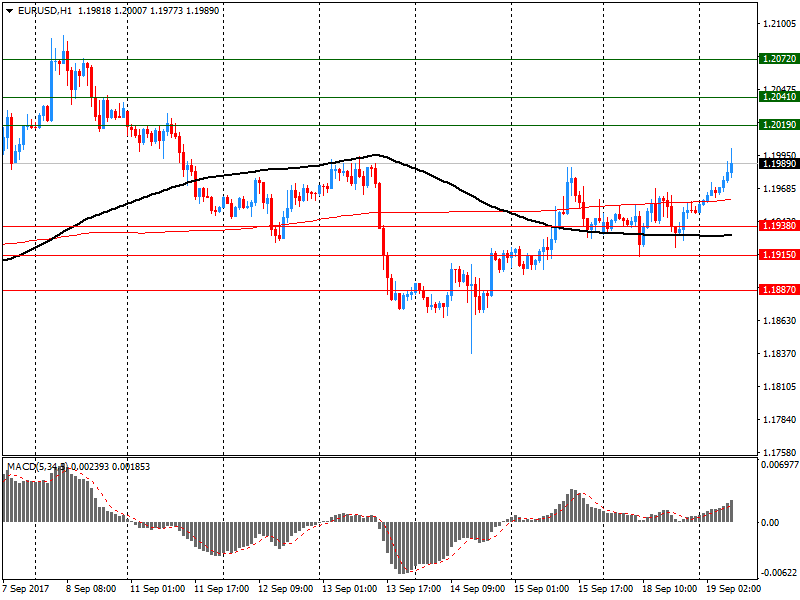
Task: Click the -0.00622 MACD scale value
Action: (x=780, y=572)
